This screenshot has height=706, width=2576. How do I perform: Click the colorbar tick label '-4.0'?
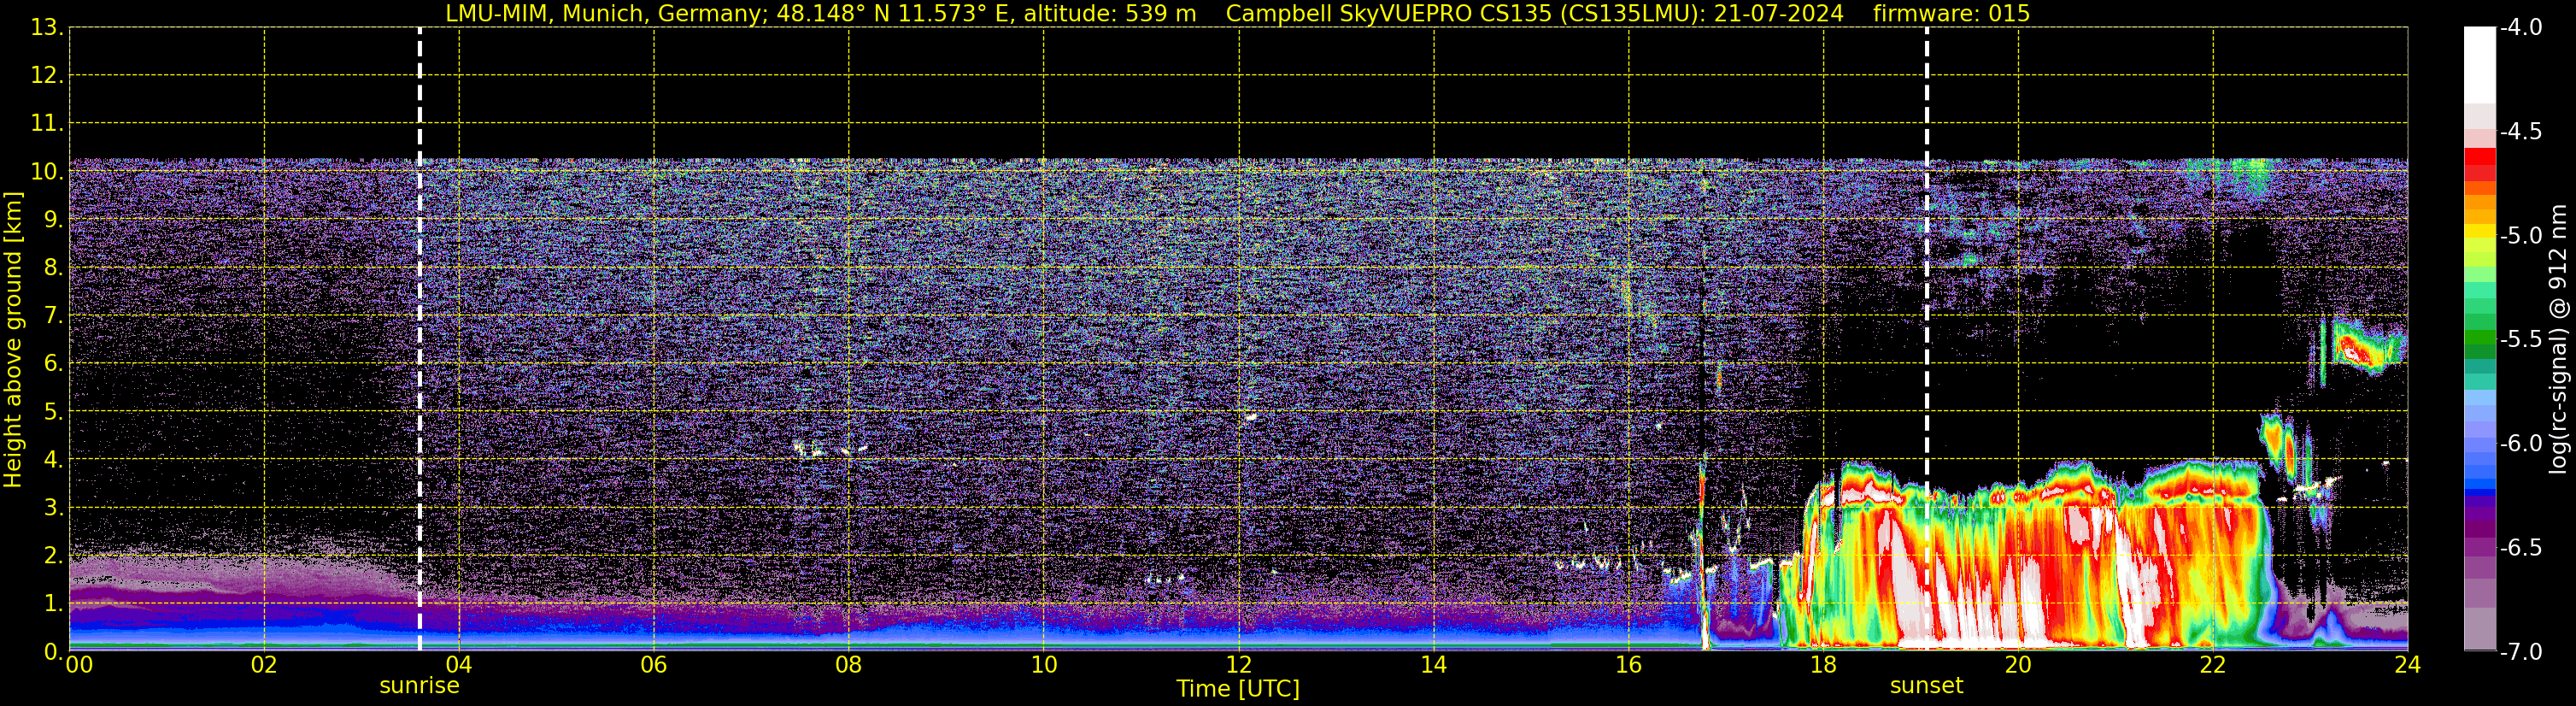[2520, 28]
